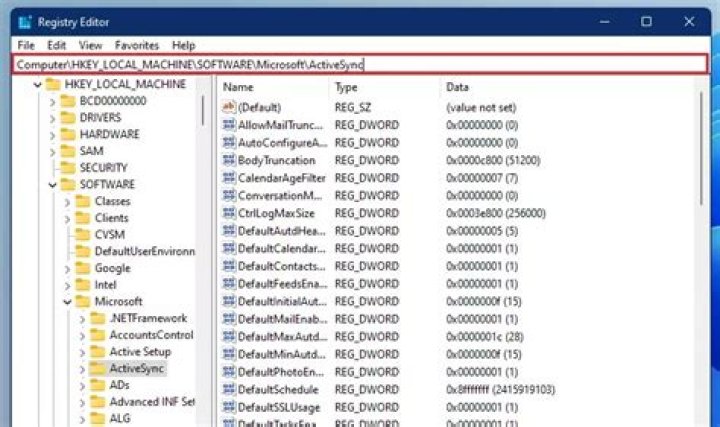
Task: Click the Registry Editor app icon in title bar
Action: coord(25,22)
